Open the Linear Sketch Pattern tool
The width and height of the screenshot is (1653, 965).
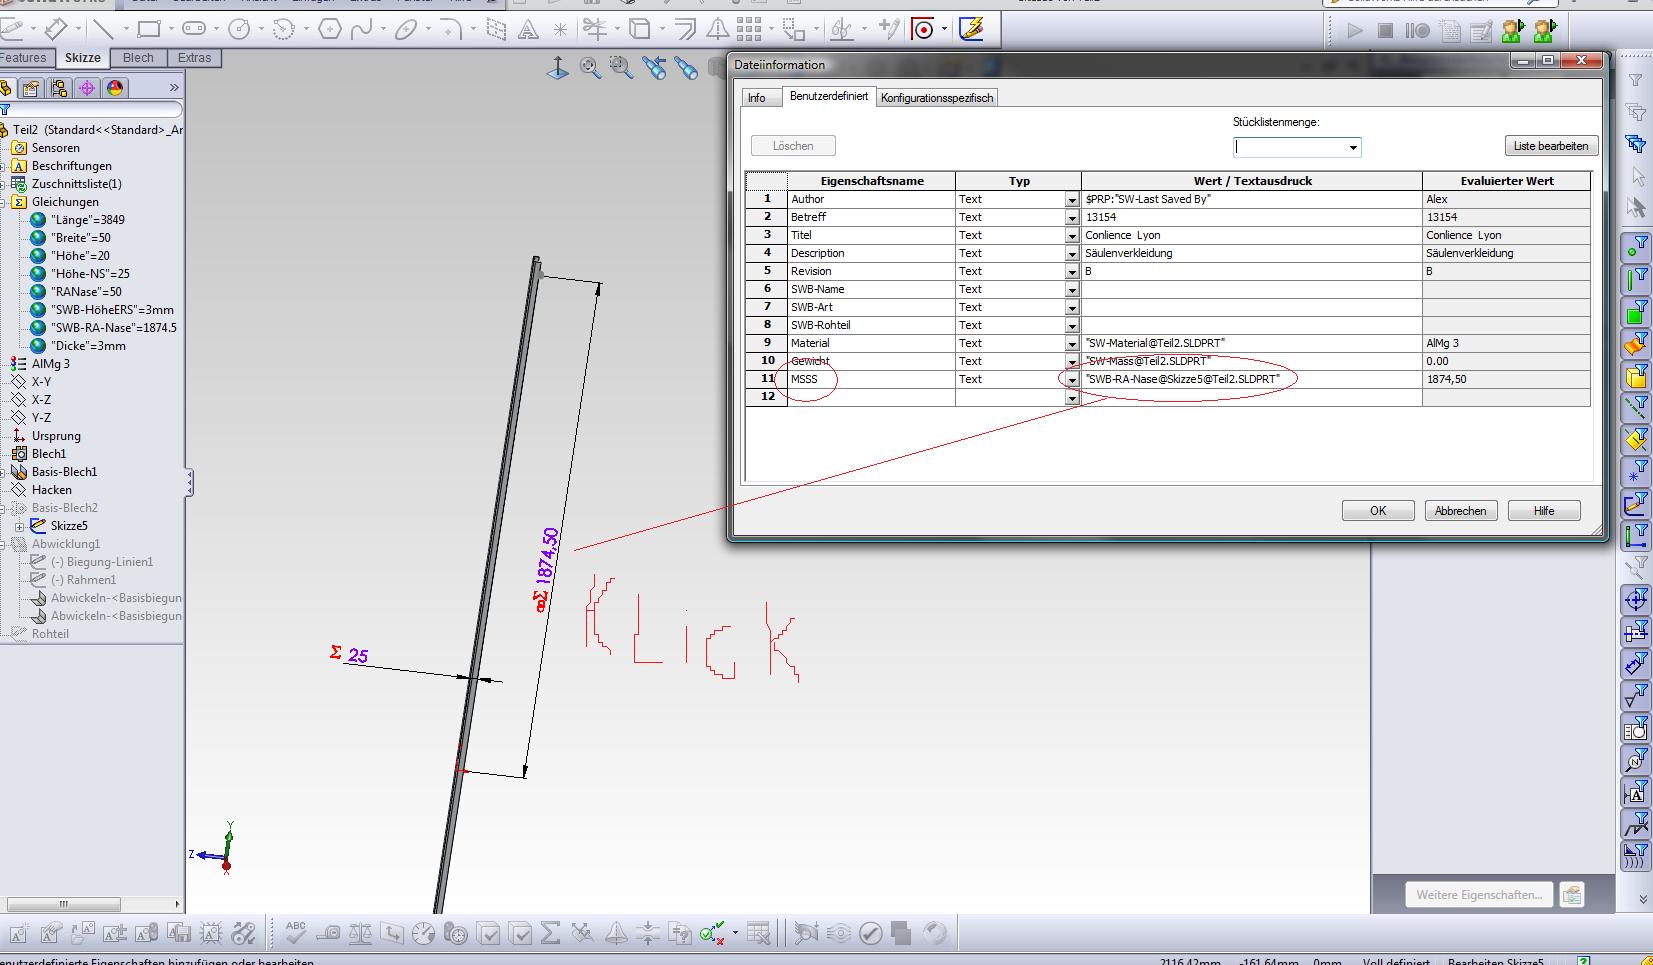(749, 29)
